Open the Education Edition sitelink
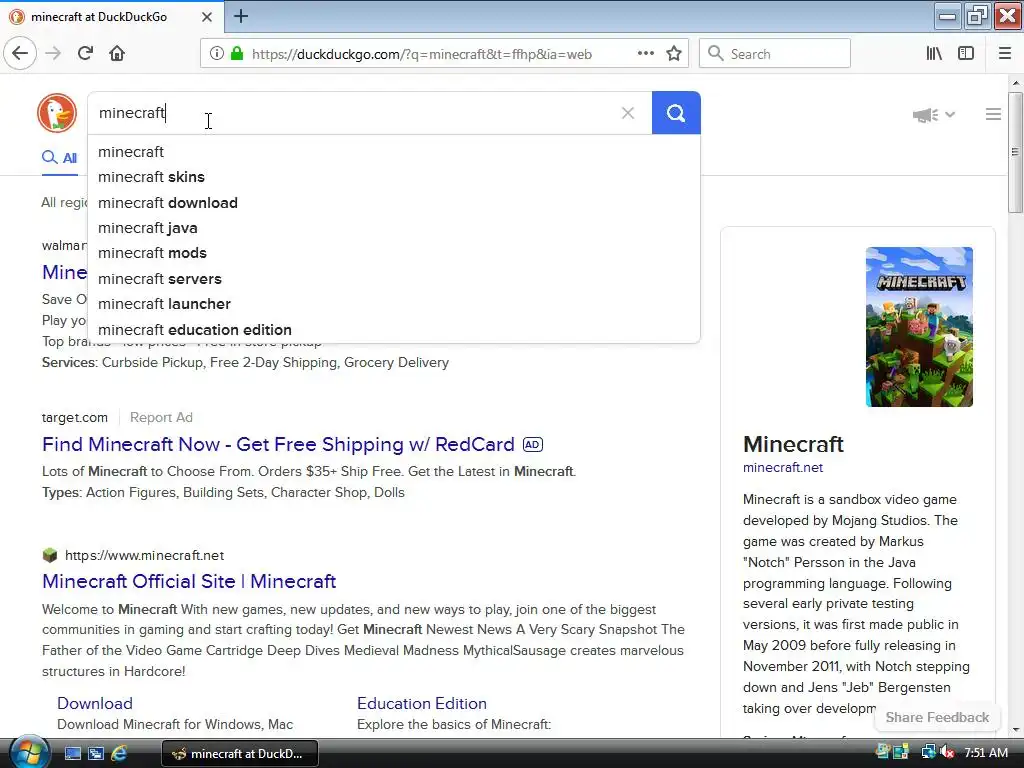 coord(421,703)
